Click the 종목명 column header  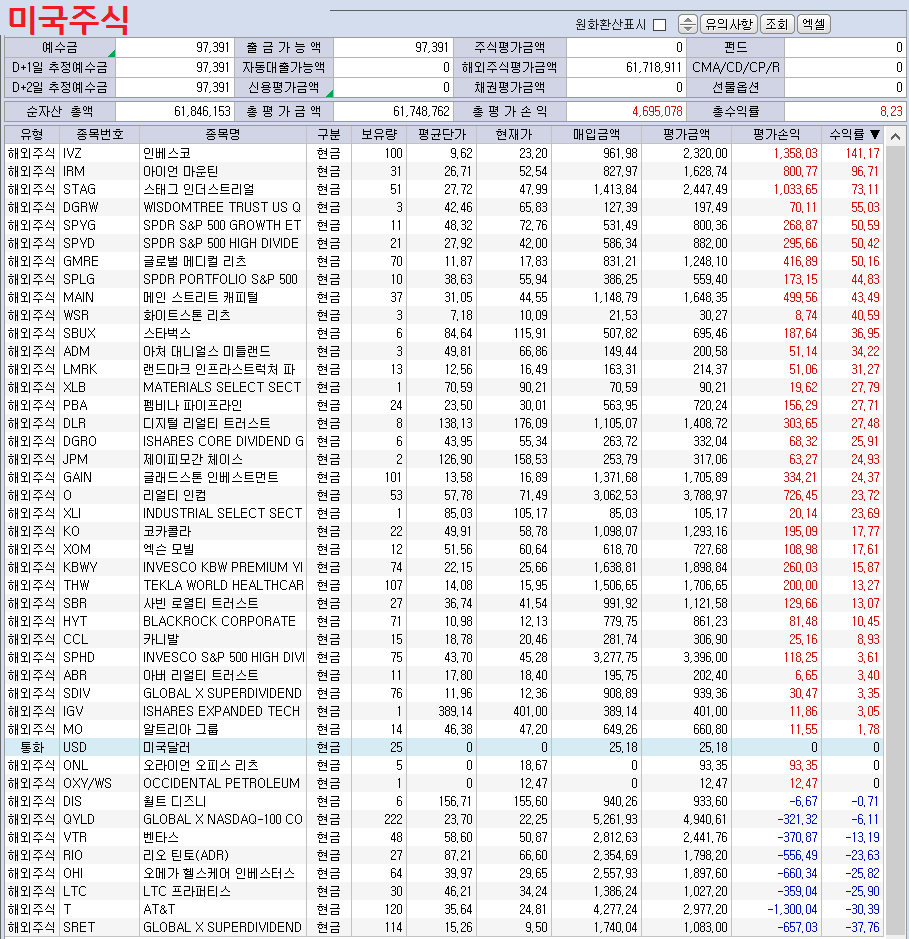coord(223,134)
